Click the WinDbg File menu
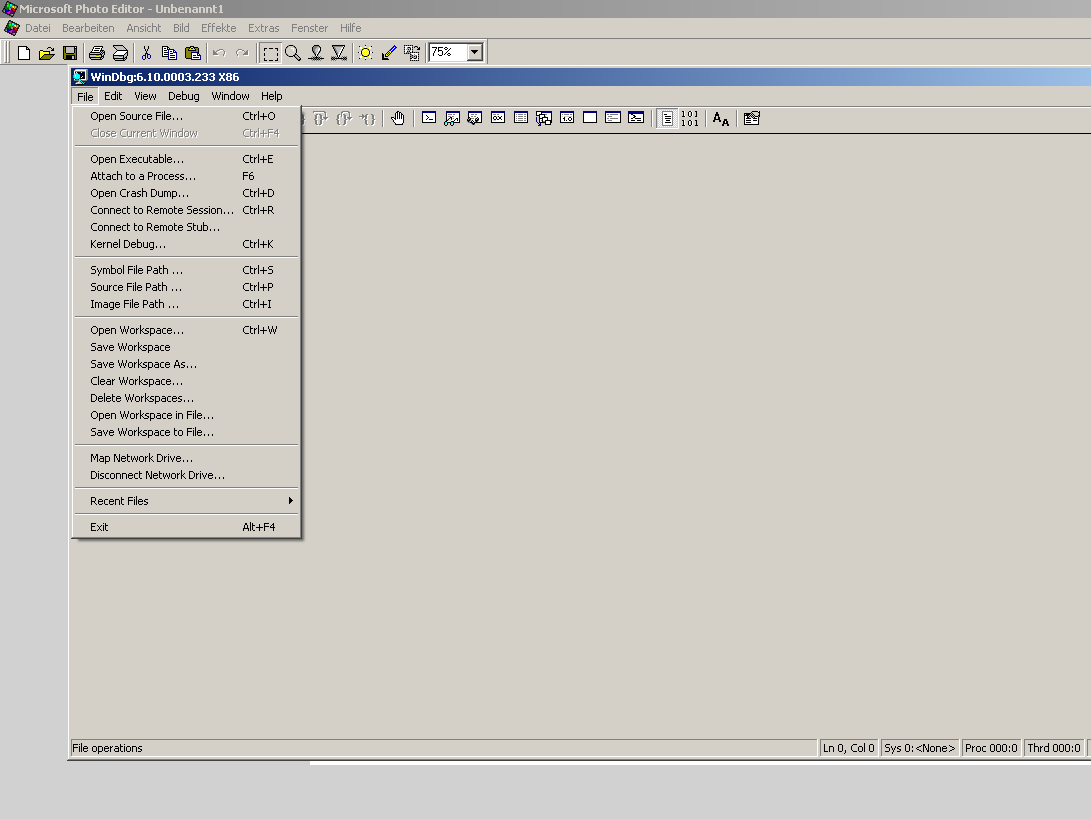Screen dimensions: 1091x819 click(x=85, y=96)
